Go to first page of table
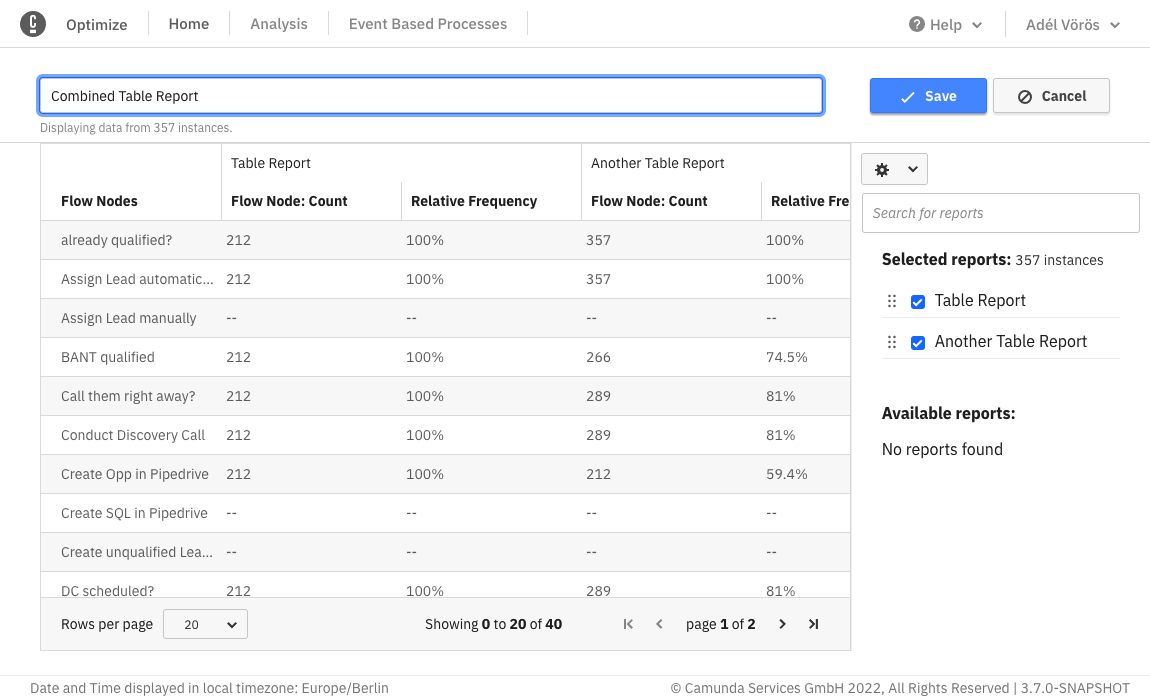1150x700 pixels. pyautogui.click(x=628, y=624)
